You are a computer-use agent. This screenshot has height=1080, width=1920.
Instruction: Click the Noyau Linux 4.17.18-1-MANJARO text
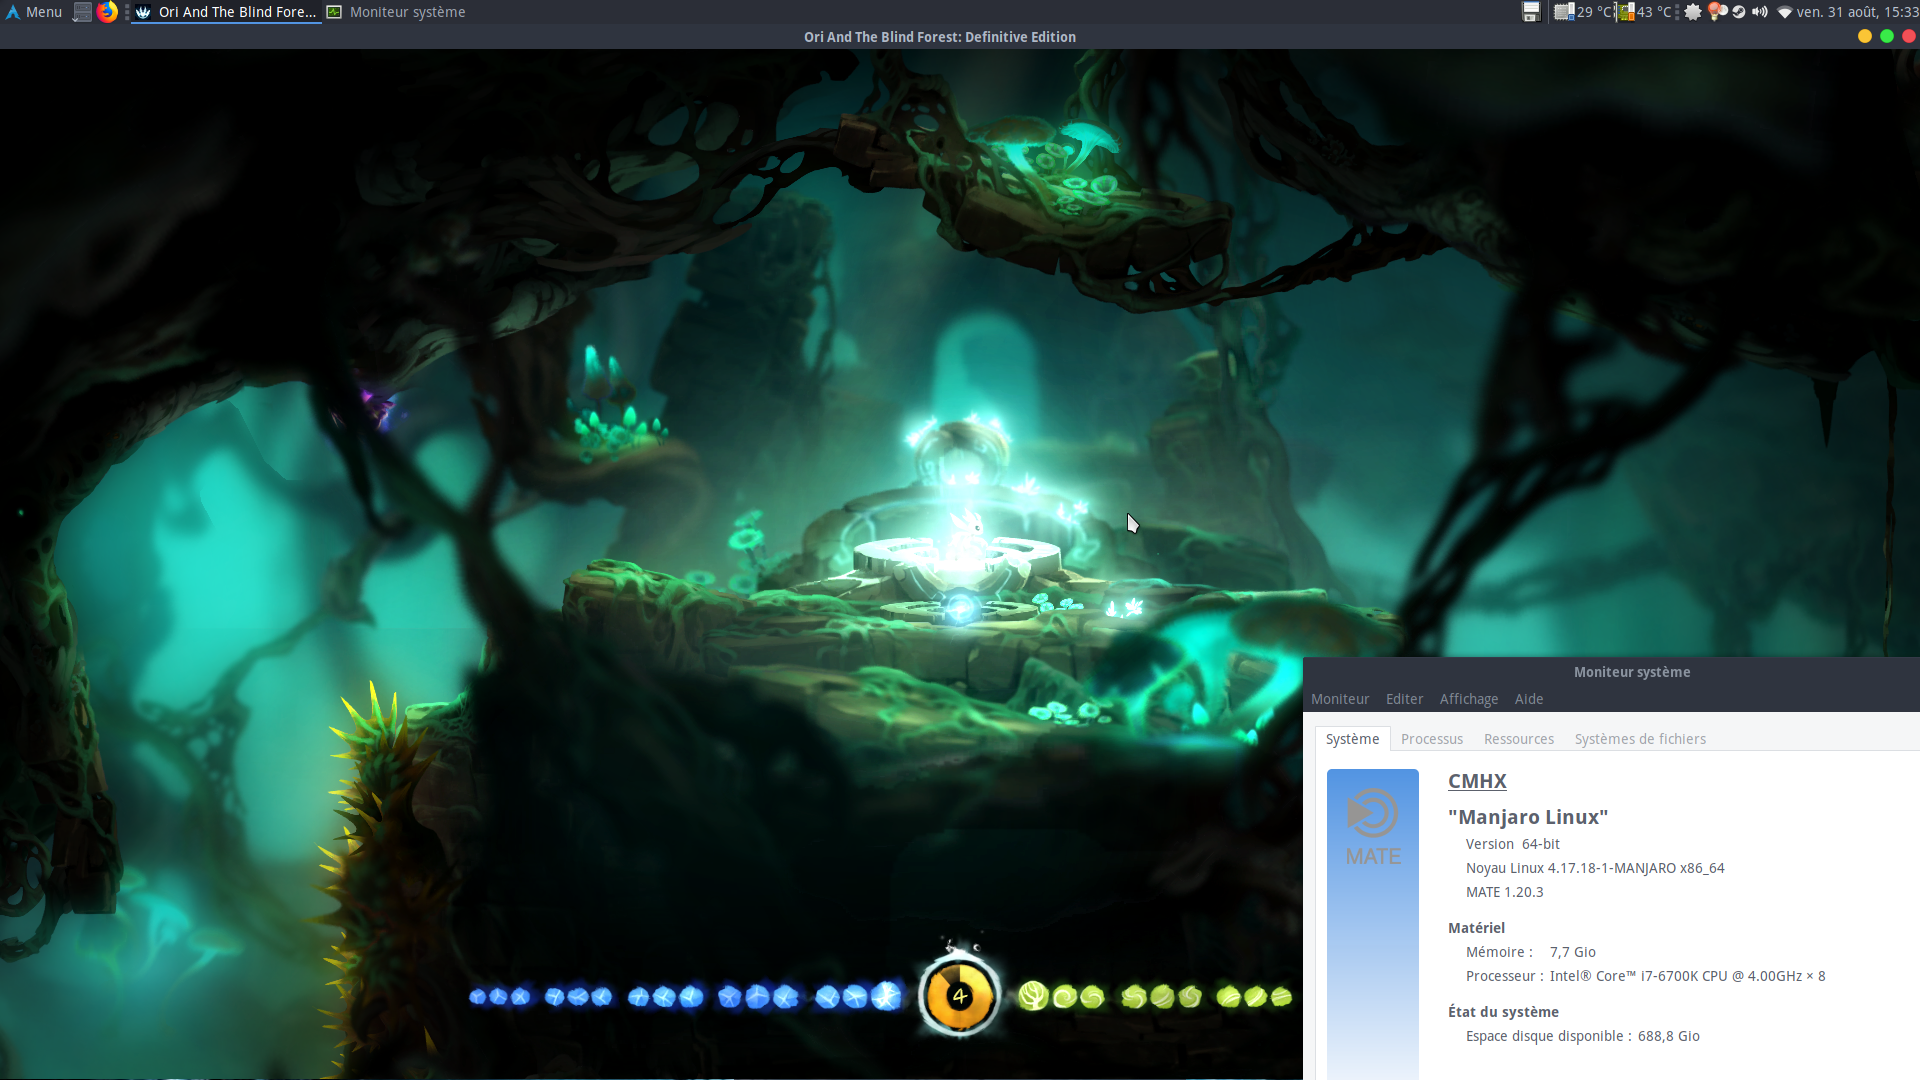pyautogui.click(x=1595, y=868)
